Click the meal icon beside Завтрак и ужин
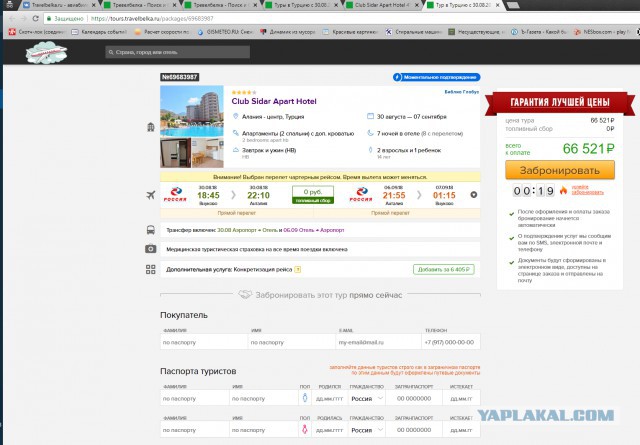The height and width of the screenshot is (445, 640). pyautogui.click(x=236, y=150)
